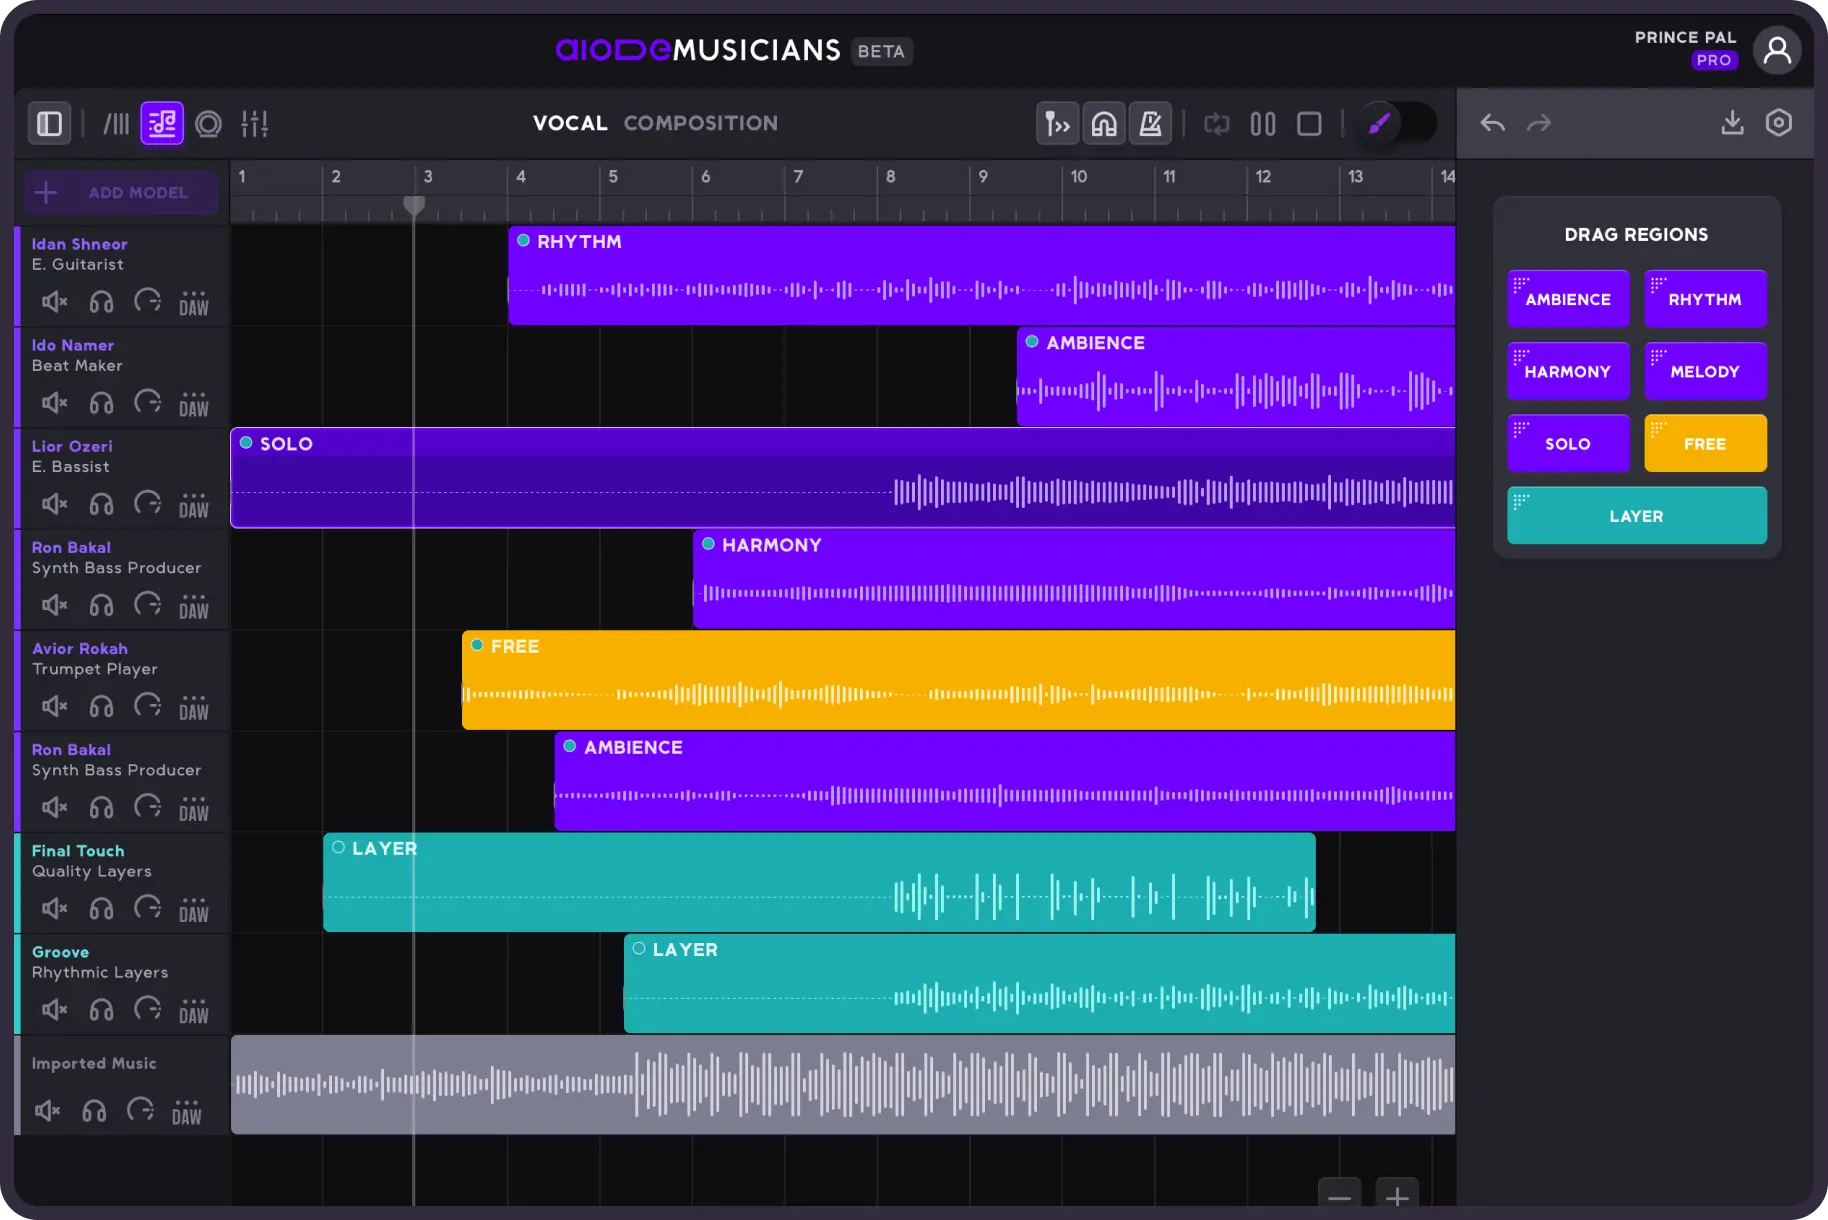Solo Avior Rokah's trumpet track with headphones

click(x=101, y=706)
